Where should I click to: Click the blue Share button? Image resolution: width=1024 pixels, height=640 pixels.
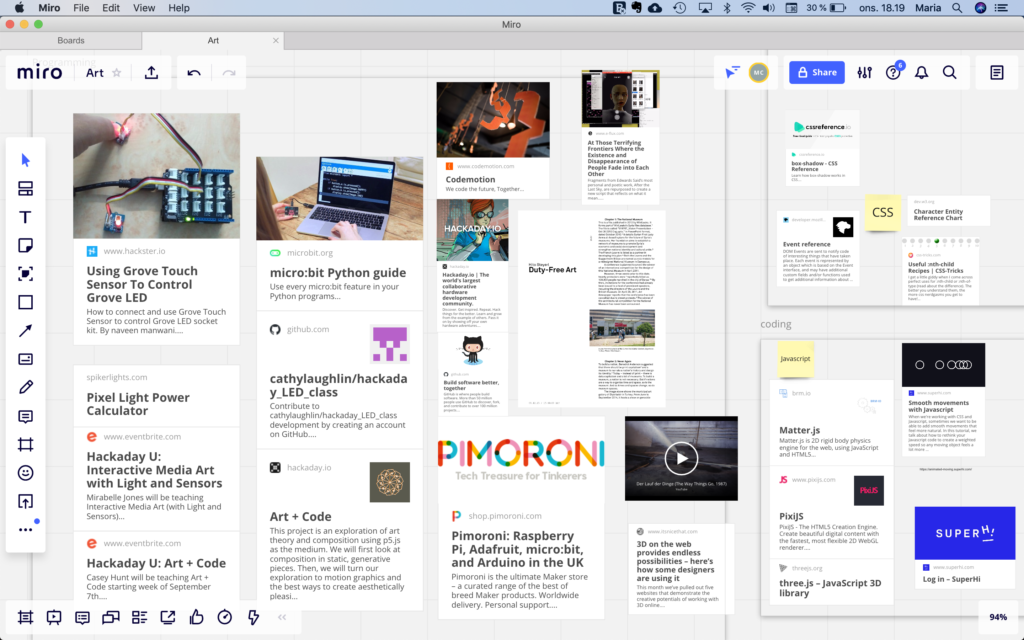[x=817, y=72]
